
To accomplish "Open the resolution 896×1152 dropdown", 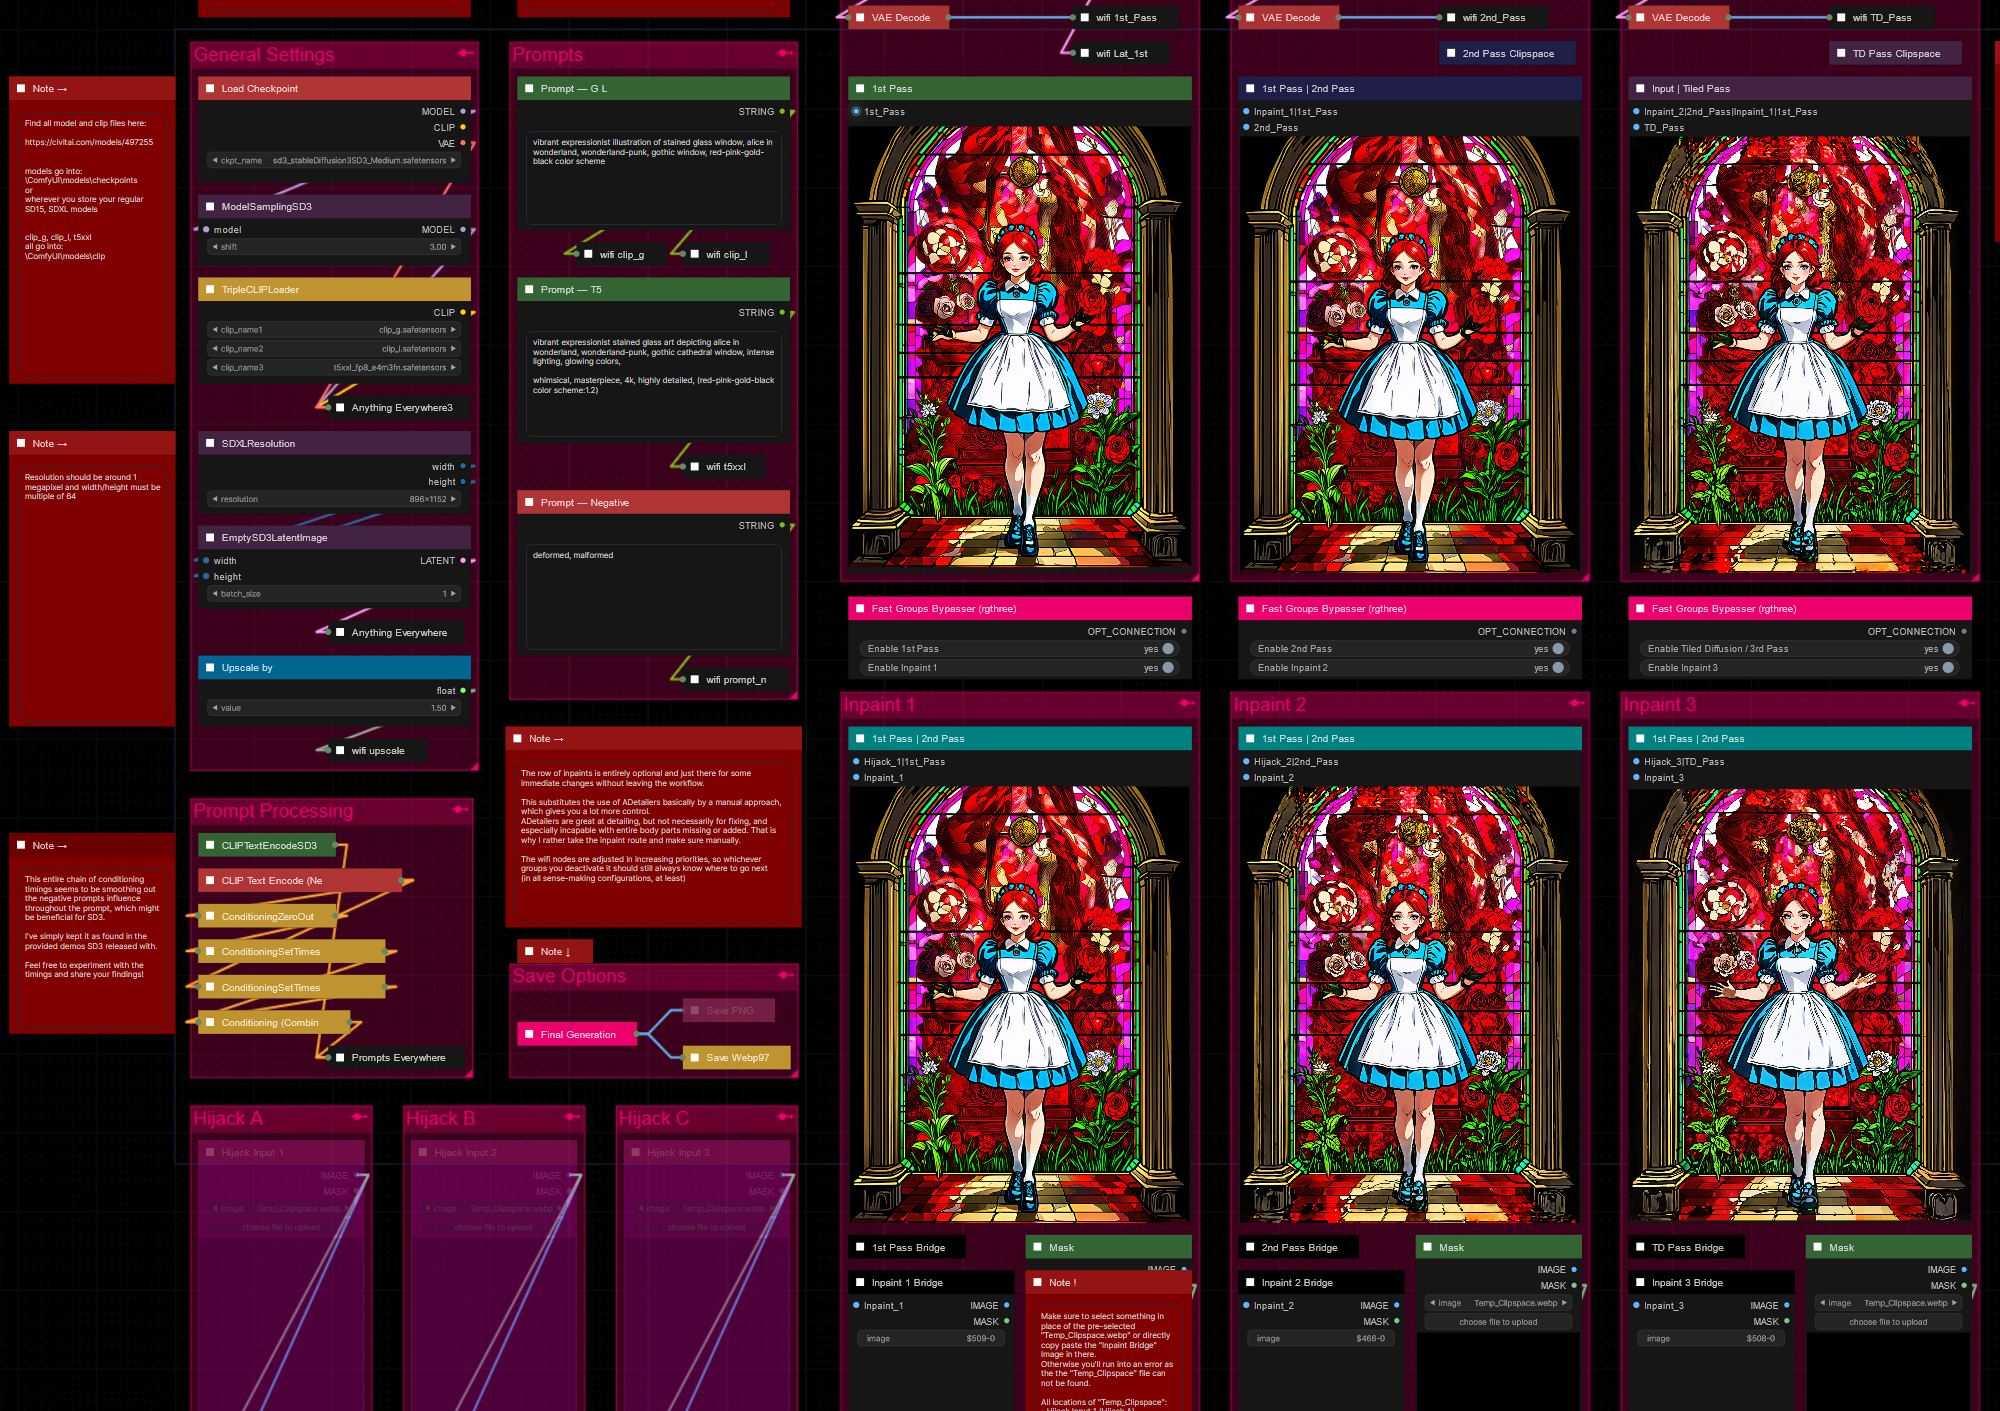I will pyautogui.click(x=334, y=499).
